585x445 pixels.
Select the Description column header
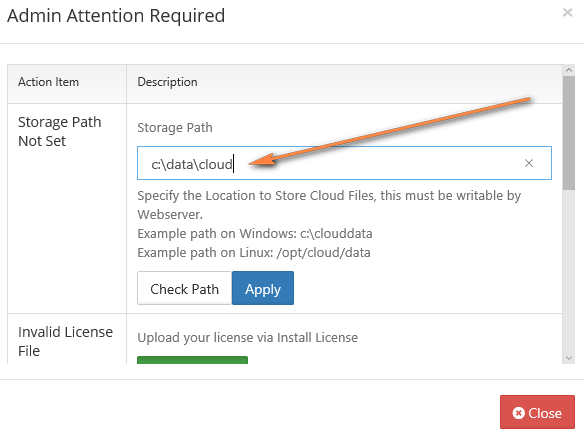168,82
